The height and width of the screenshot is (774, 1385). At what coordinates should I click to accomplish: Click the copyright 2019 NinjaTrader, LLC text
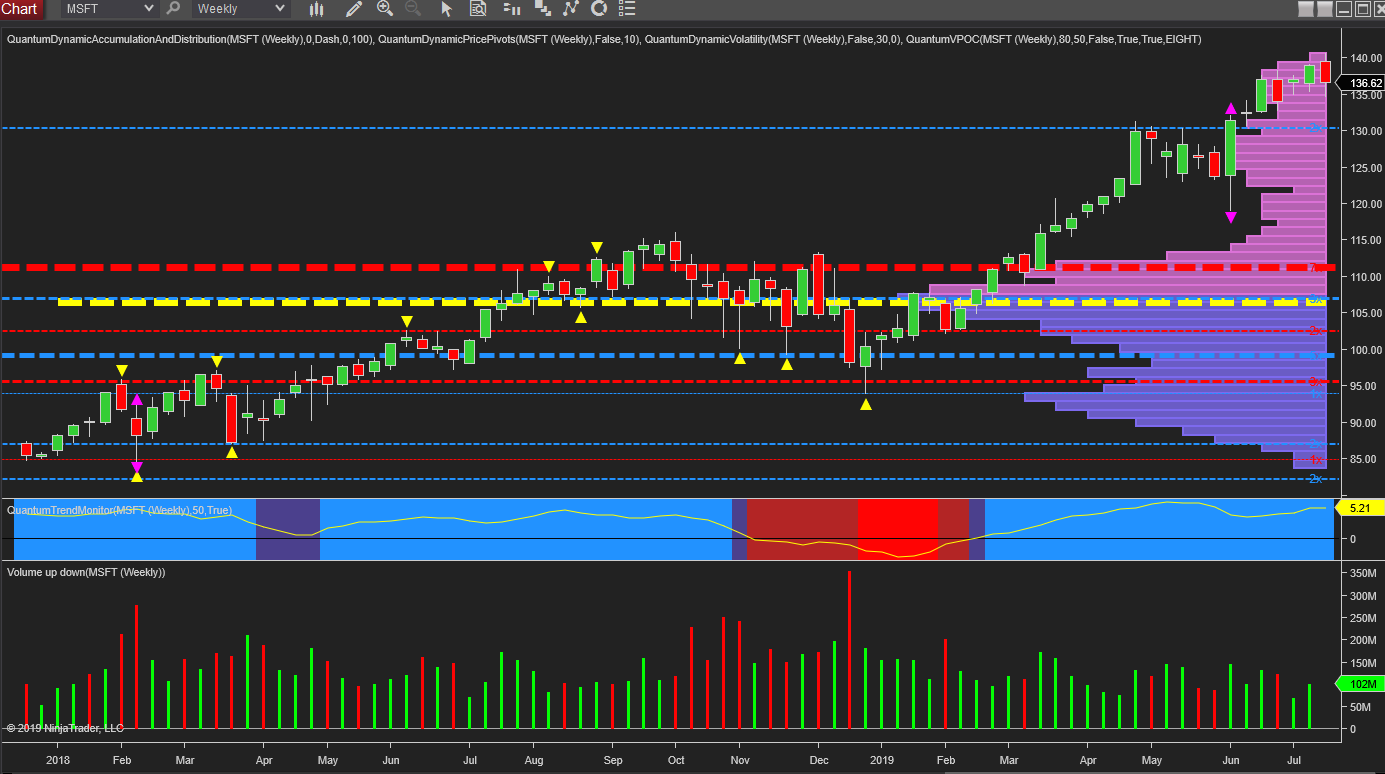[x=65, y=728]
